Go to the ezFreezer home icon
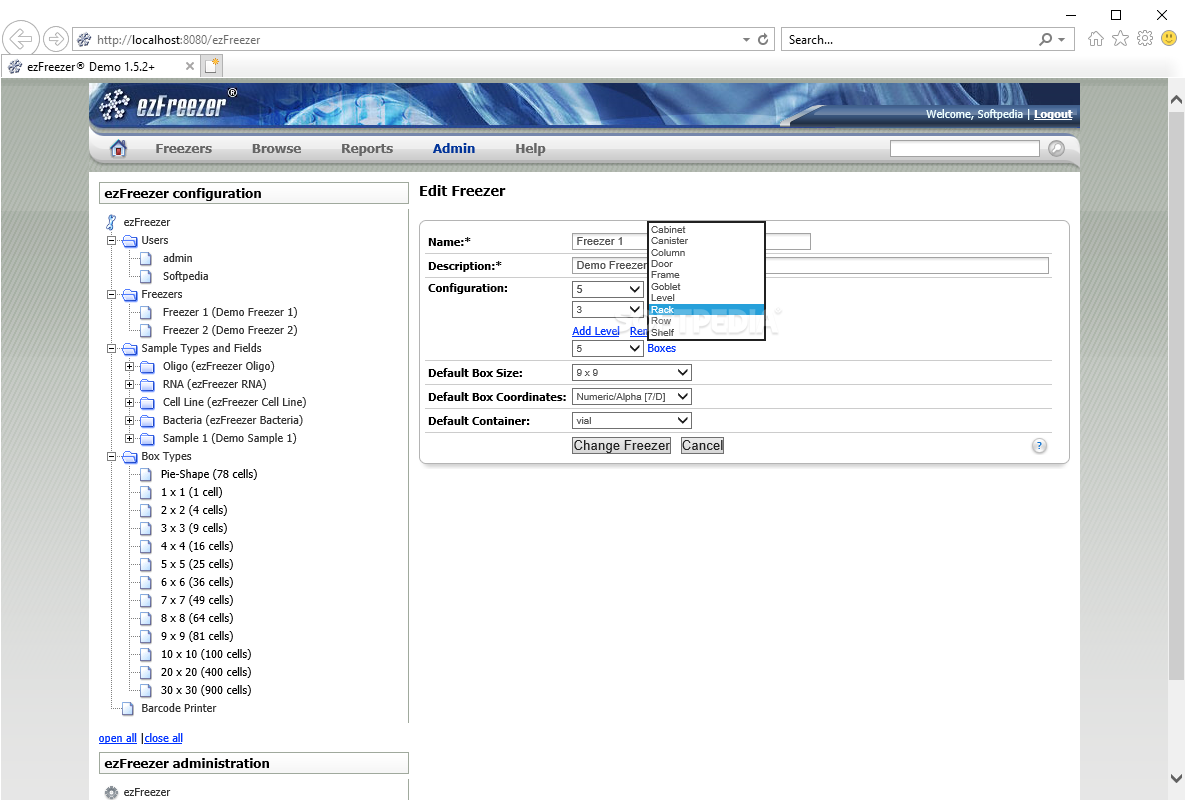 point(118,148)
